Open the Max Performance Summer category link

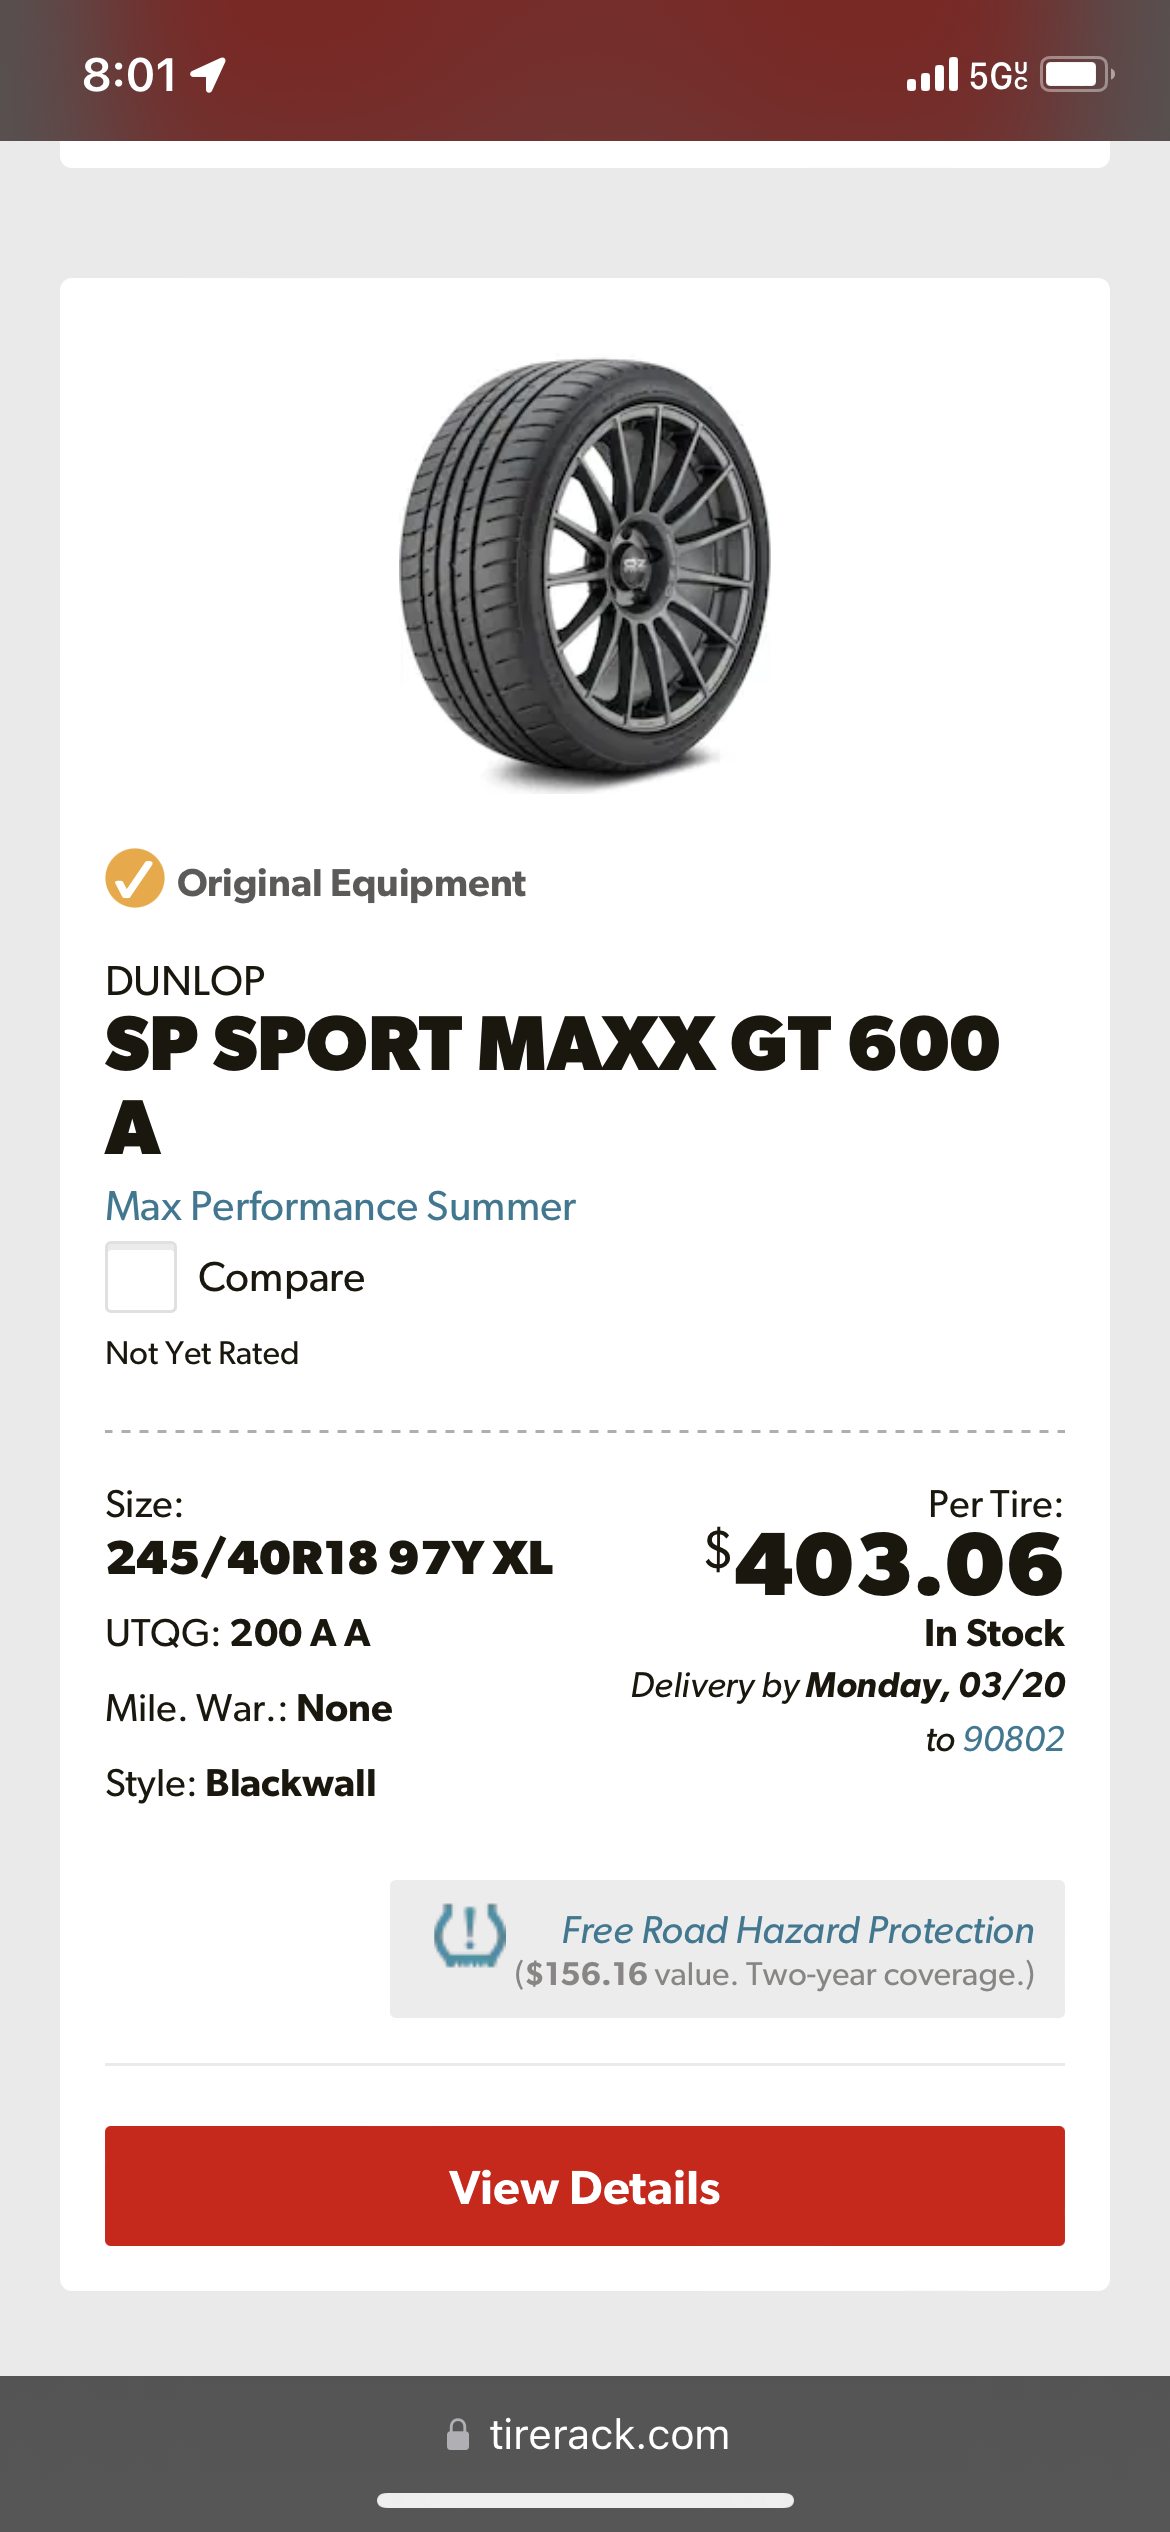pyautogui.click(x=341, y=1207)
